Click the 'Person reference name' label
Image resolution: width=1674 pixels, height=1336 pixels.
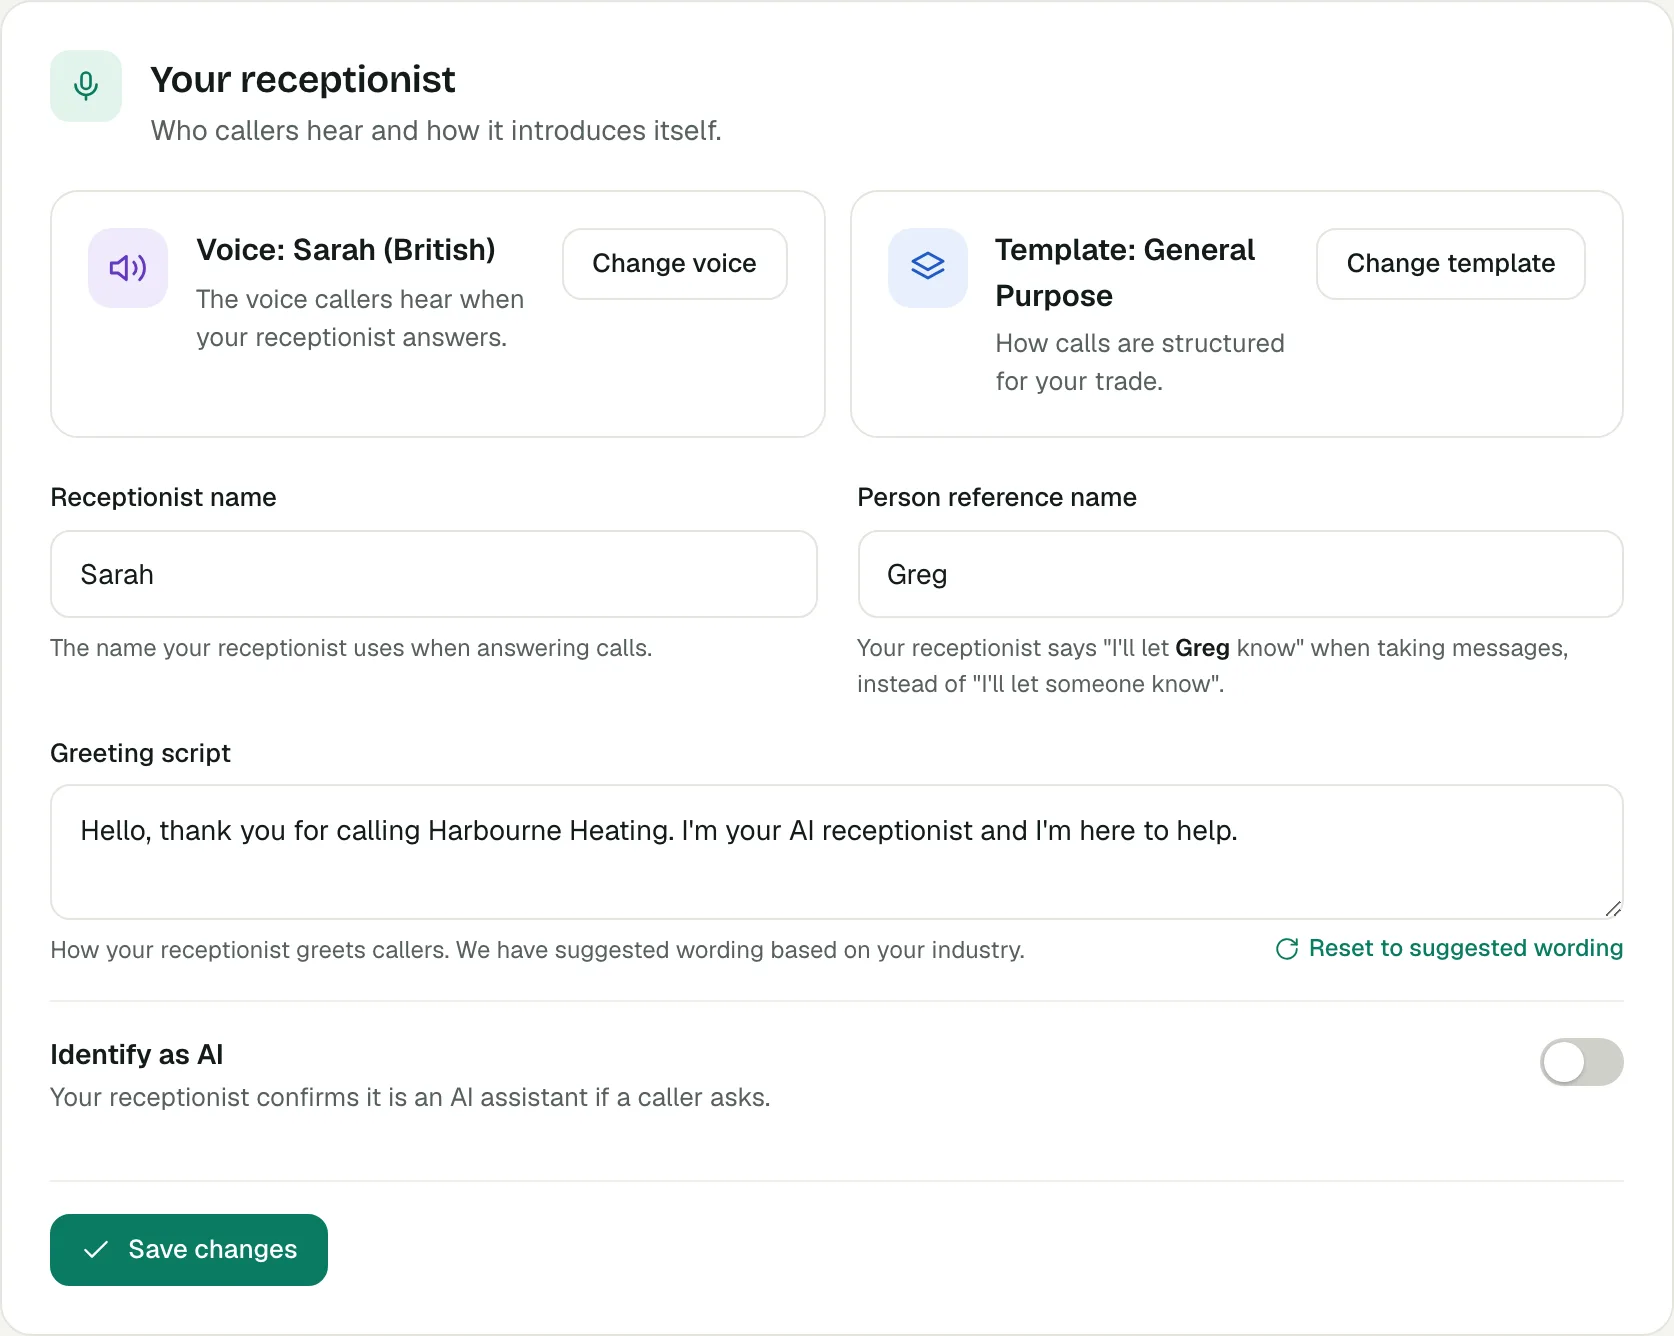coord(997,498)
